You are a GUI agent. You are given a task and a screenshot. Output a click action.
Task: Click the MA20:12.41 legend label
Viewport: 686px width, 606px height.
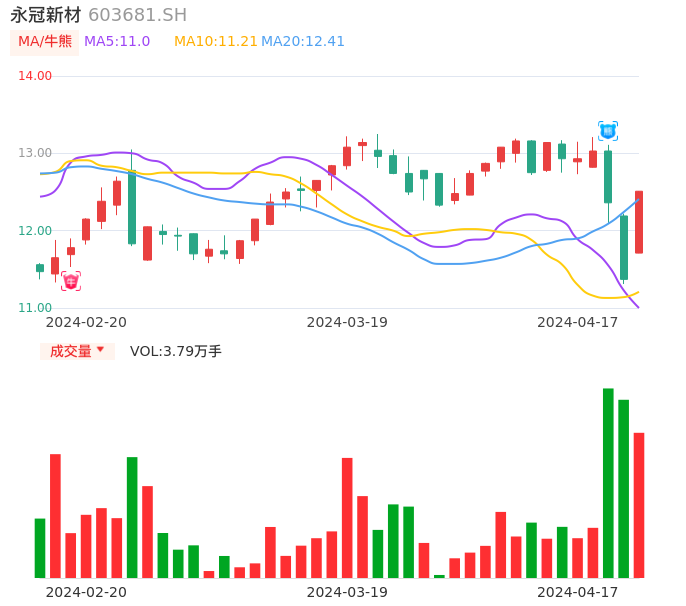click(x=303, y=42)
